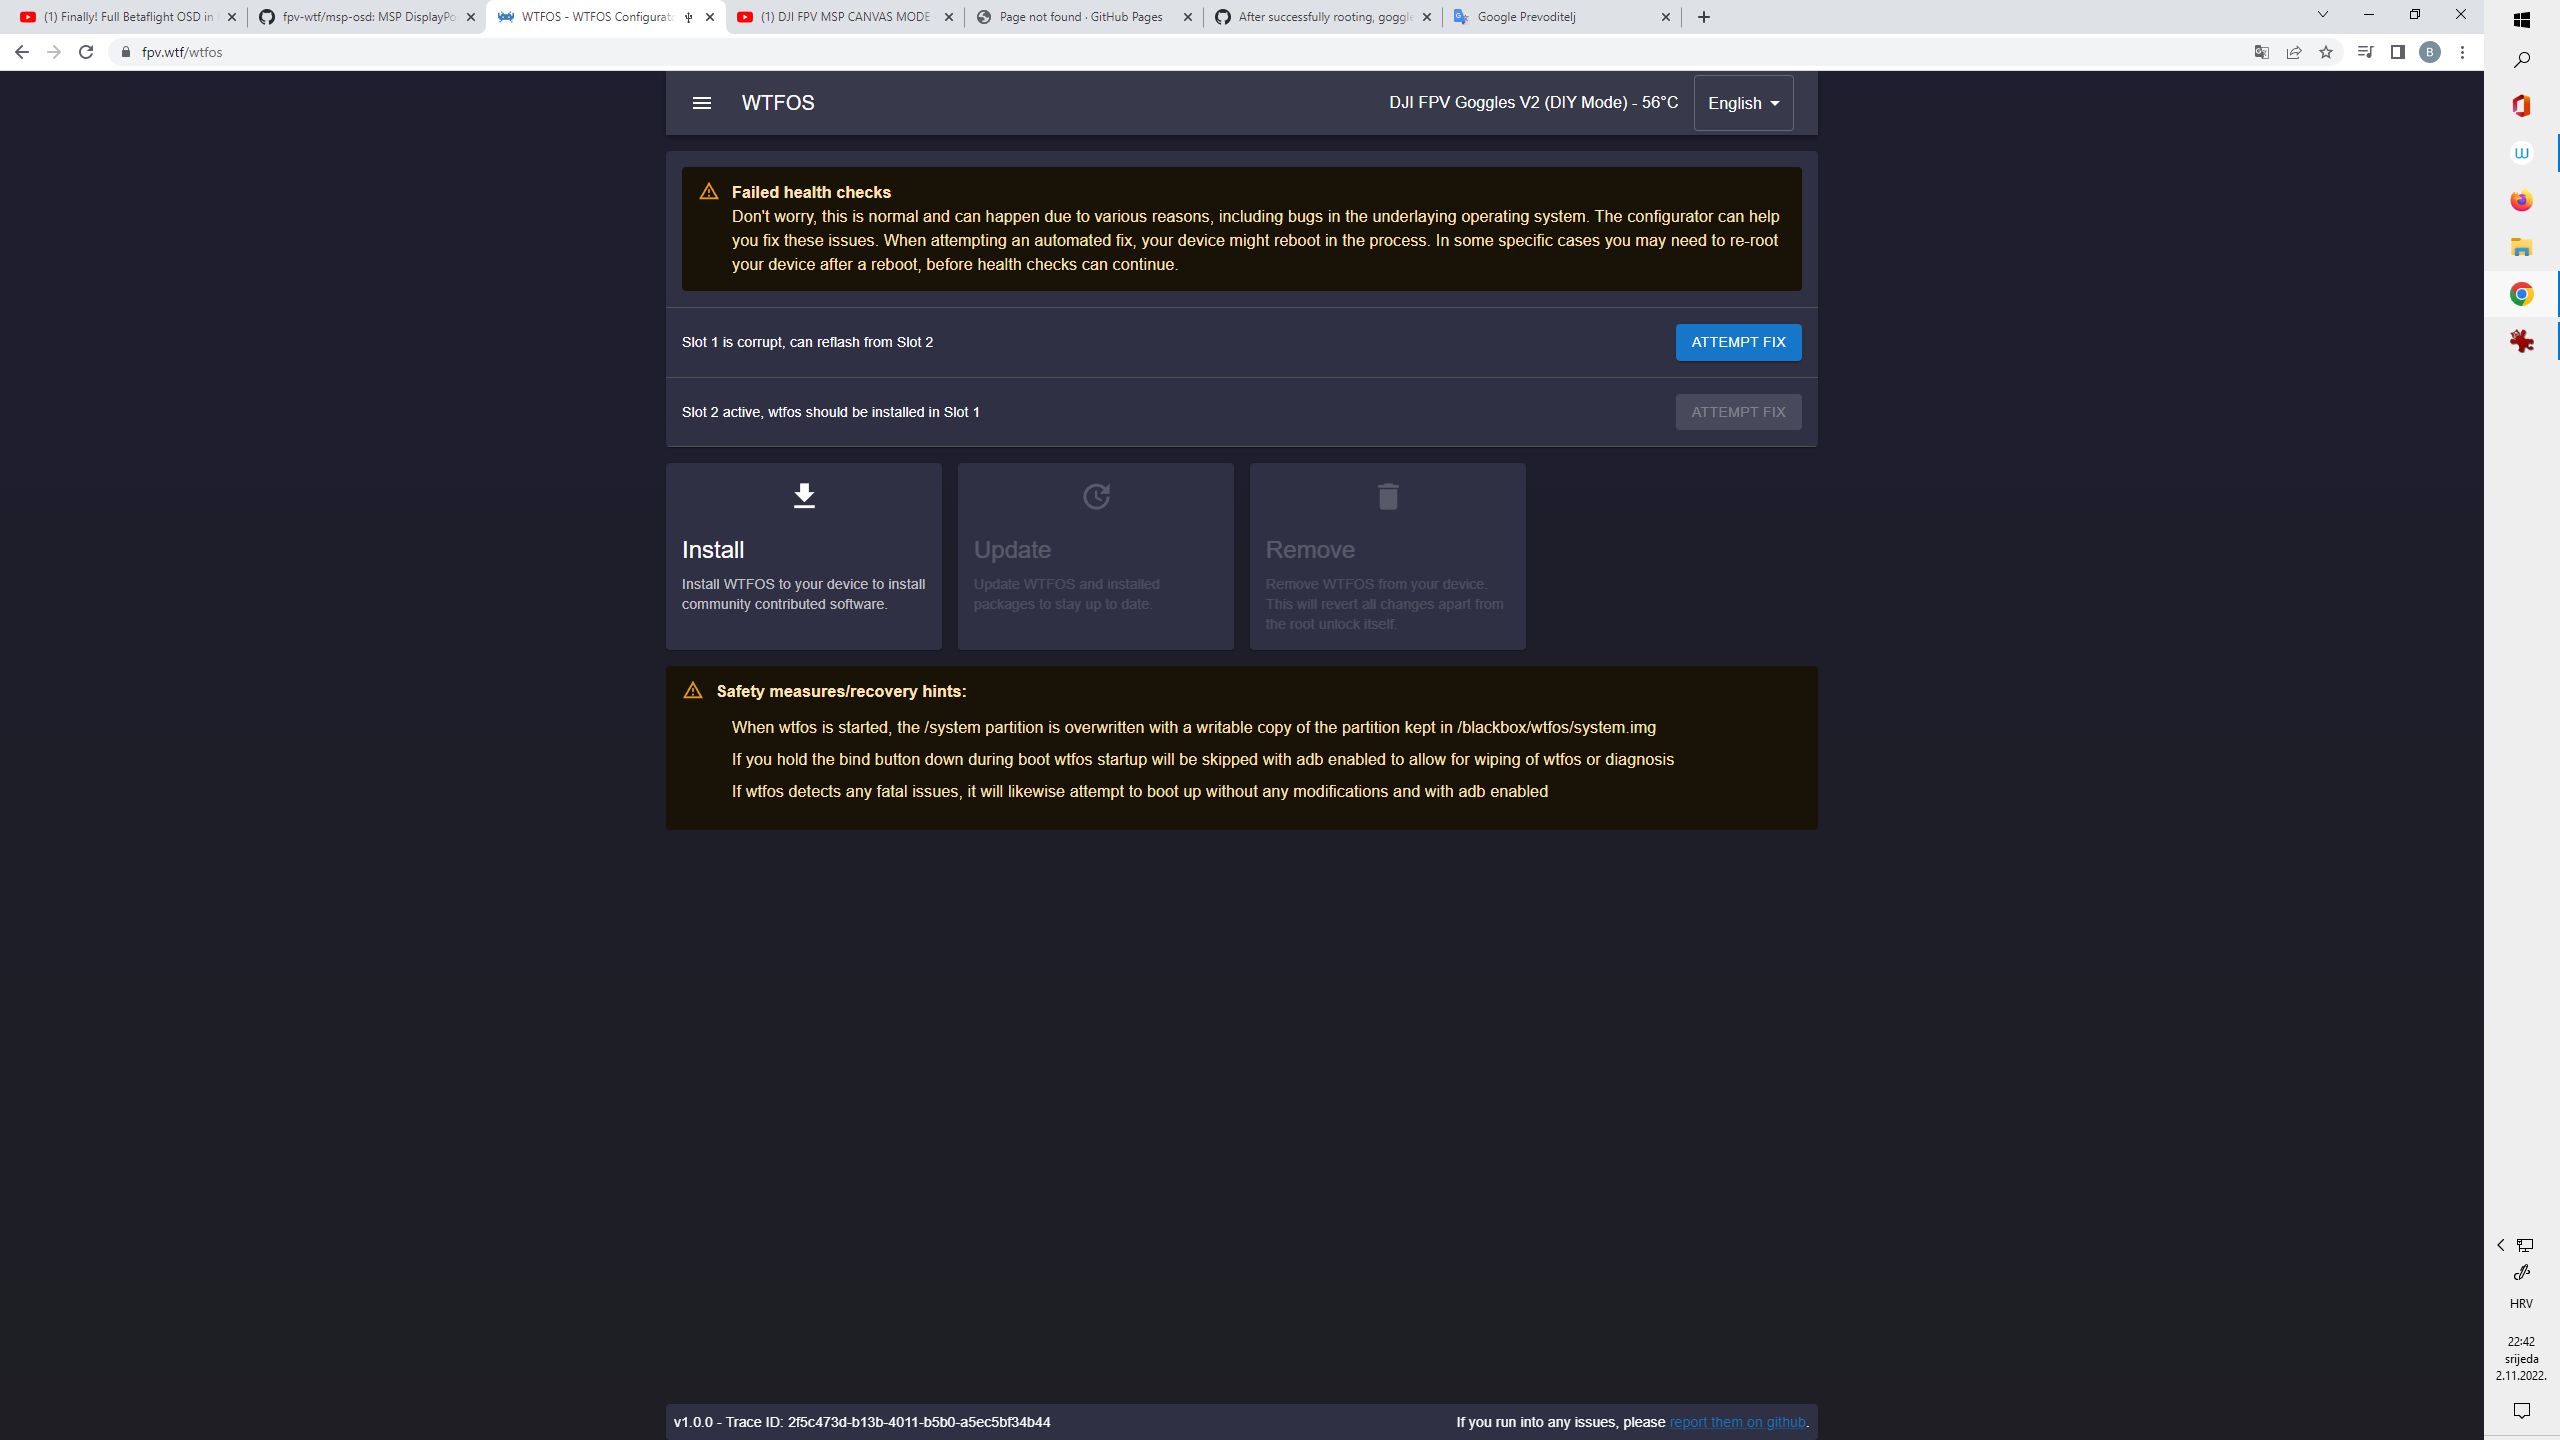Click the Remove WTFOS trash icon
2560x1440 pixels.
click(1386, 495)
